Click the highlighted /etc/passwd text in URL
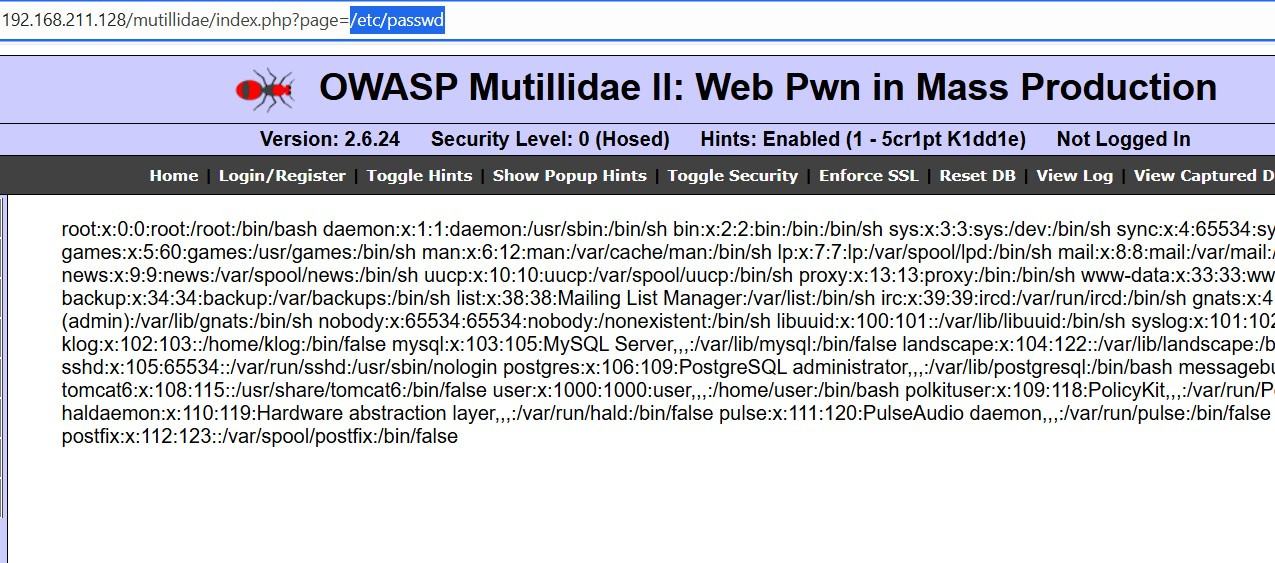 (397, 22)
